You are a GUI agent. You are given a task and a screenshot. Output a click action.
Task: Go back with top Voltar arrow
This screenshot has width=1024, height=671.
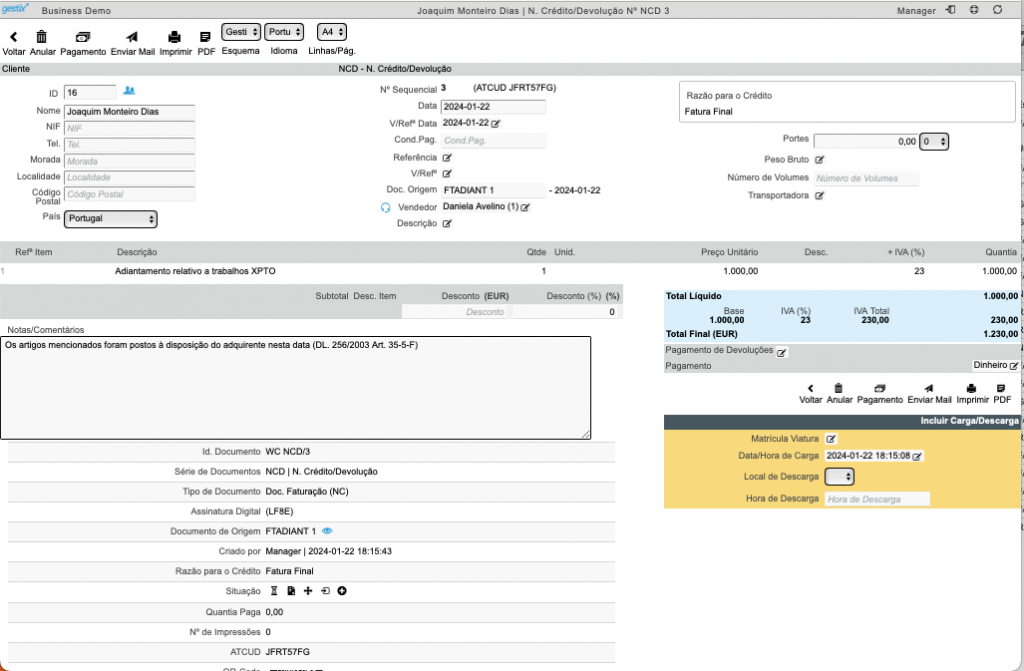pos(14,37)
